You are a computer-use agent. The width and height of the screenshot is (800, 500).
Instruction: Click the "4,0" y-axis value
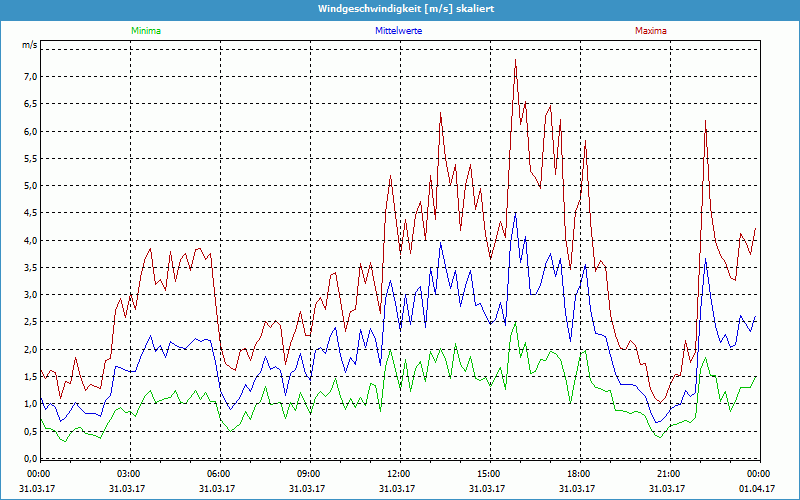point(31,240)
